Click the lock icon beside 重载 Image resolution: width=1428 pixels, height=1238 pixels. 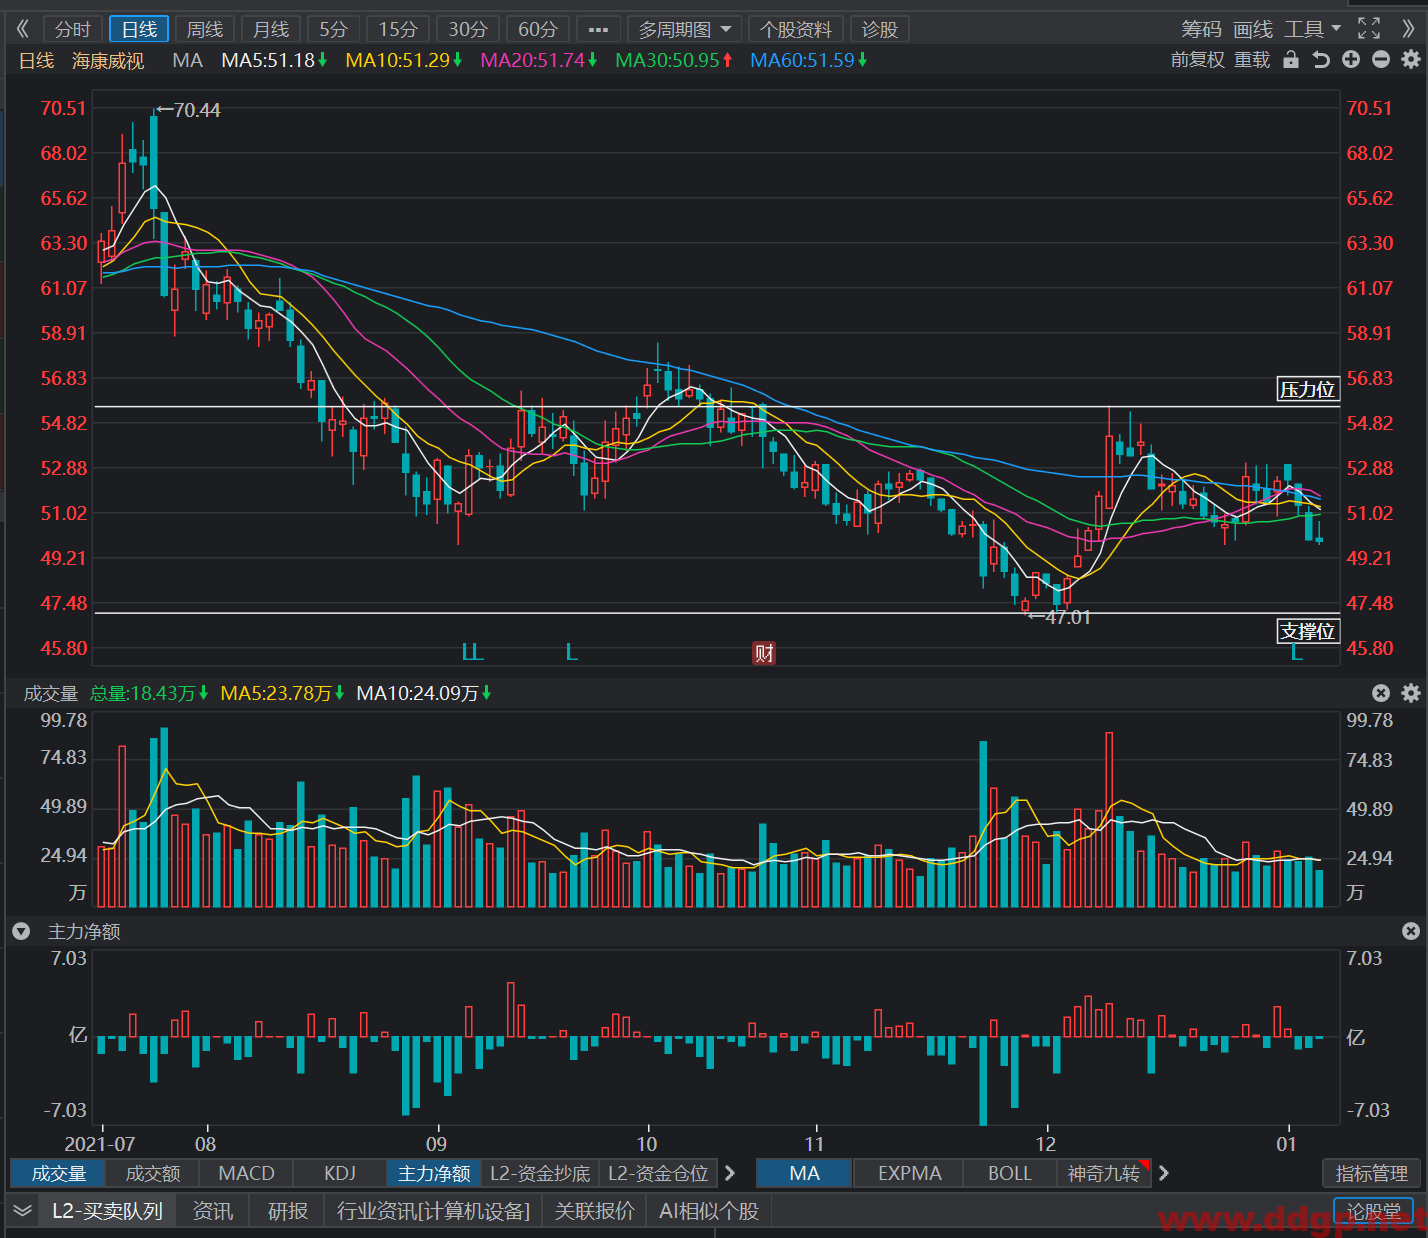pyautogui.click(x=1291, y=60)
